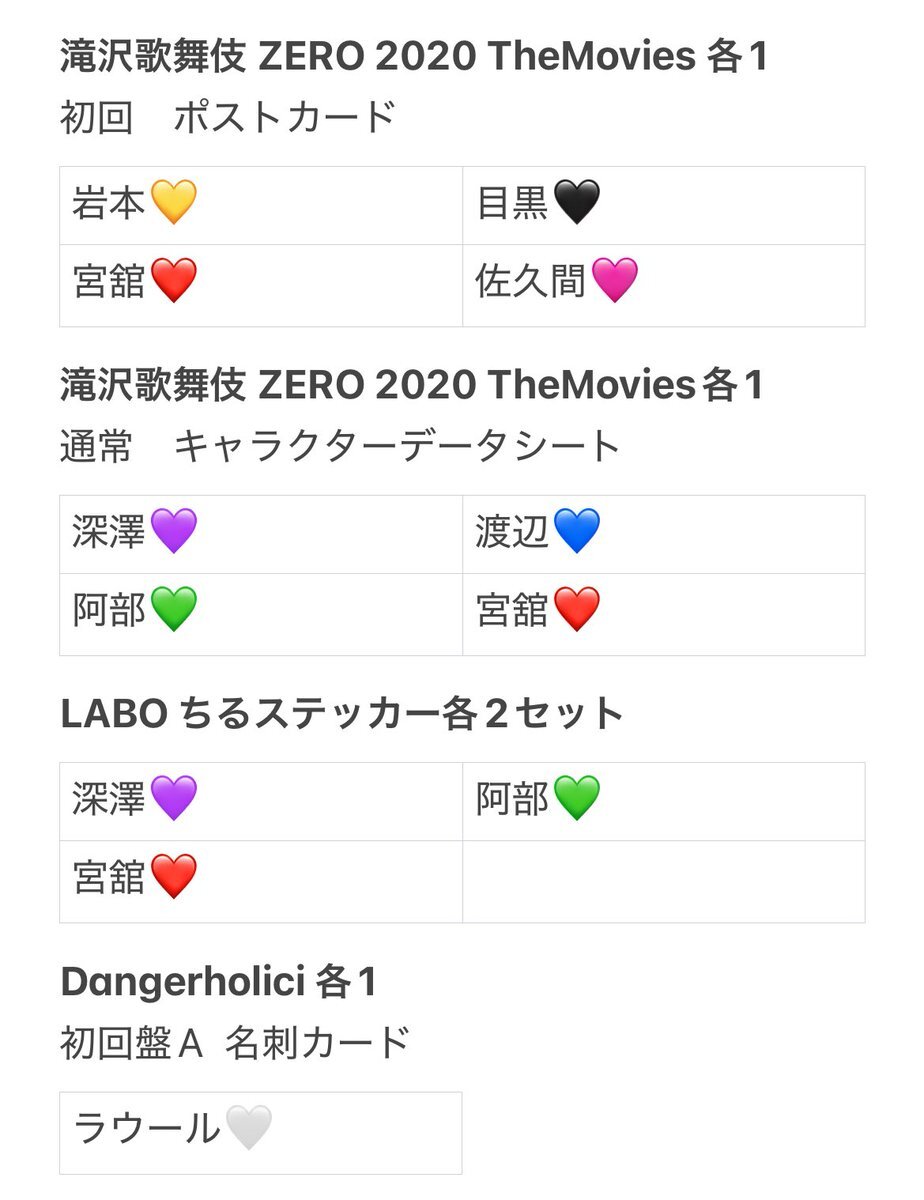Select the 深澤 text in the LABO table
924x1200 pixels.
[x=109, y=800]
